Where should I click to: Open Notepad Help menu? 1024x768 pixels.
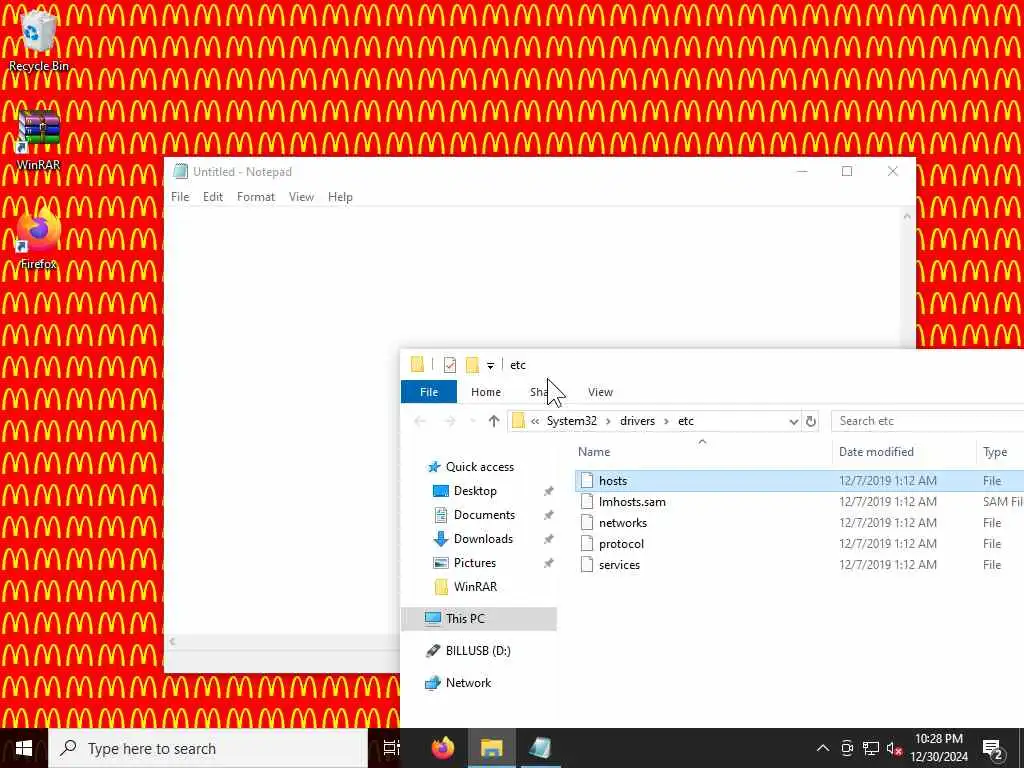click(x=340, y=197)
